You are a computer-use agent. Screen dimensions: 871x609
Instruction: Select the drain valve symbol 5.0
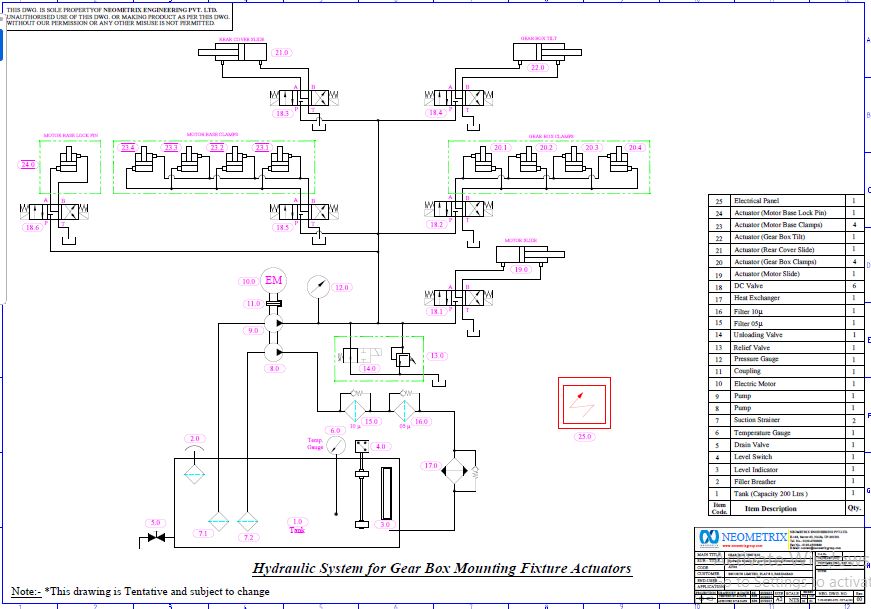click(155, 538)
